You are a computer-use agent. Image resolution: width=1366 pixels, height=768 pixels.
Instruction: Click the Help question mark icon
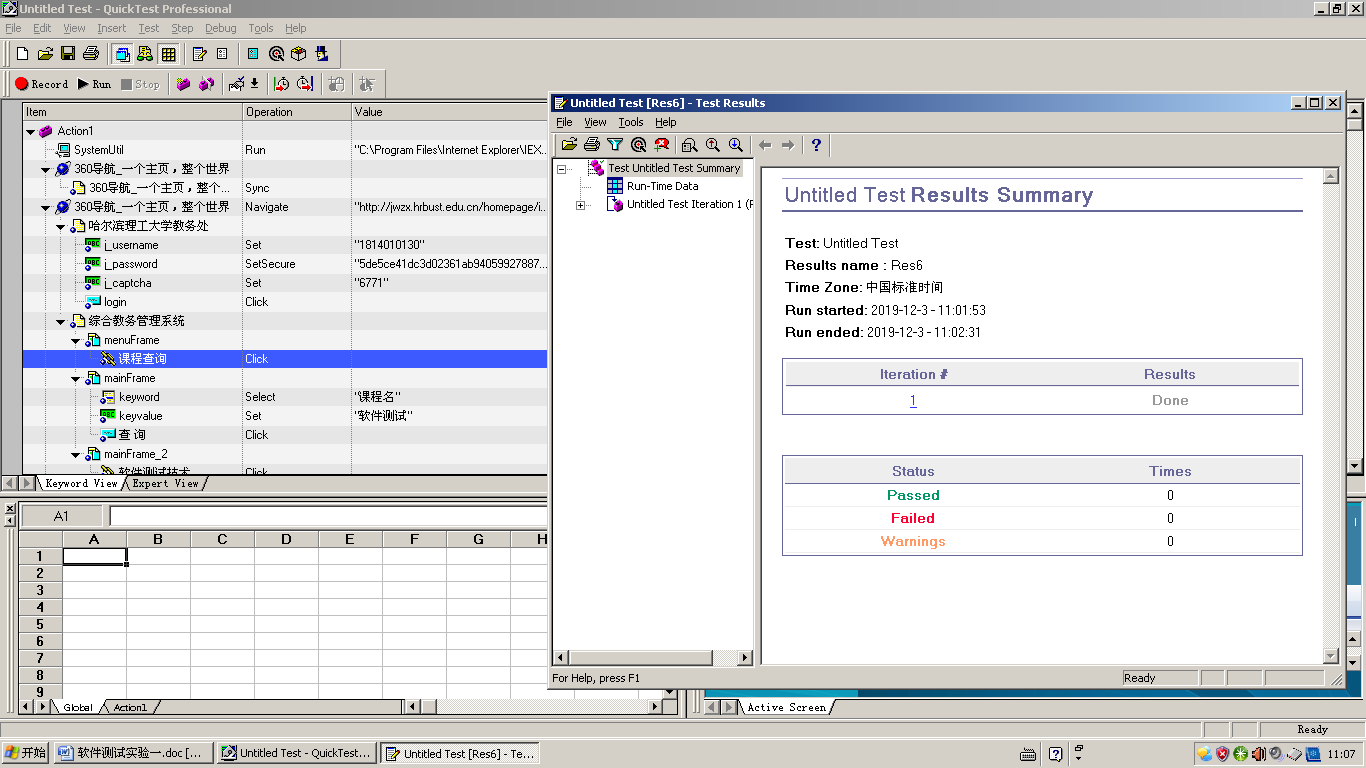point(816,145)
